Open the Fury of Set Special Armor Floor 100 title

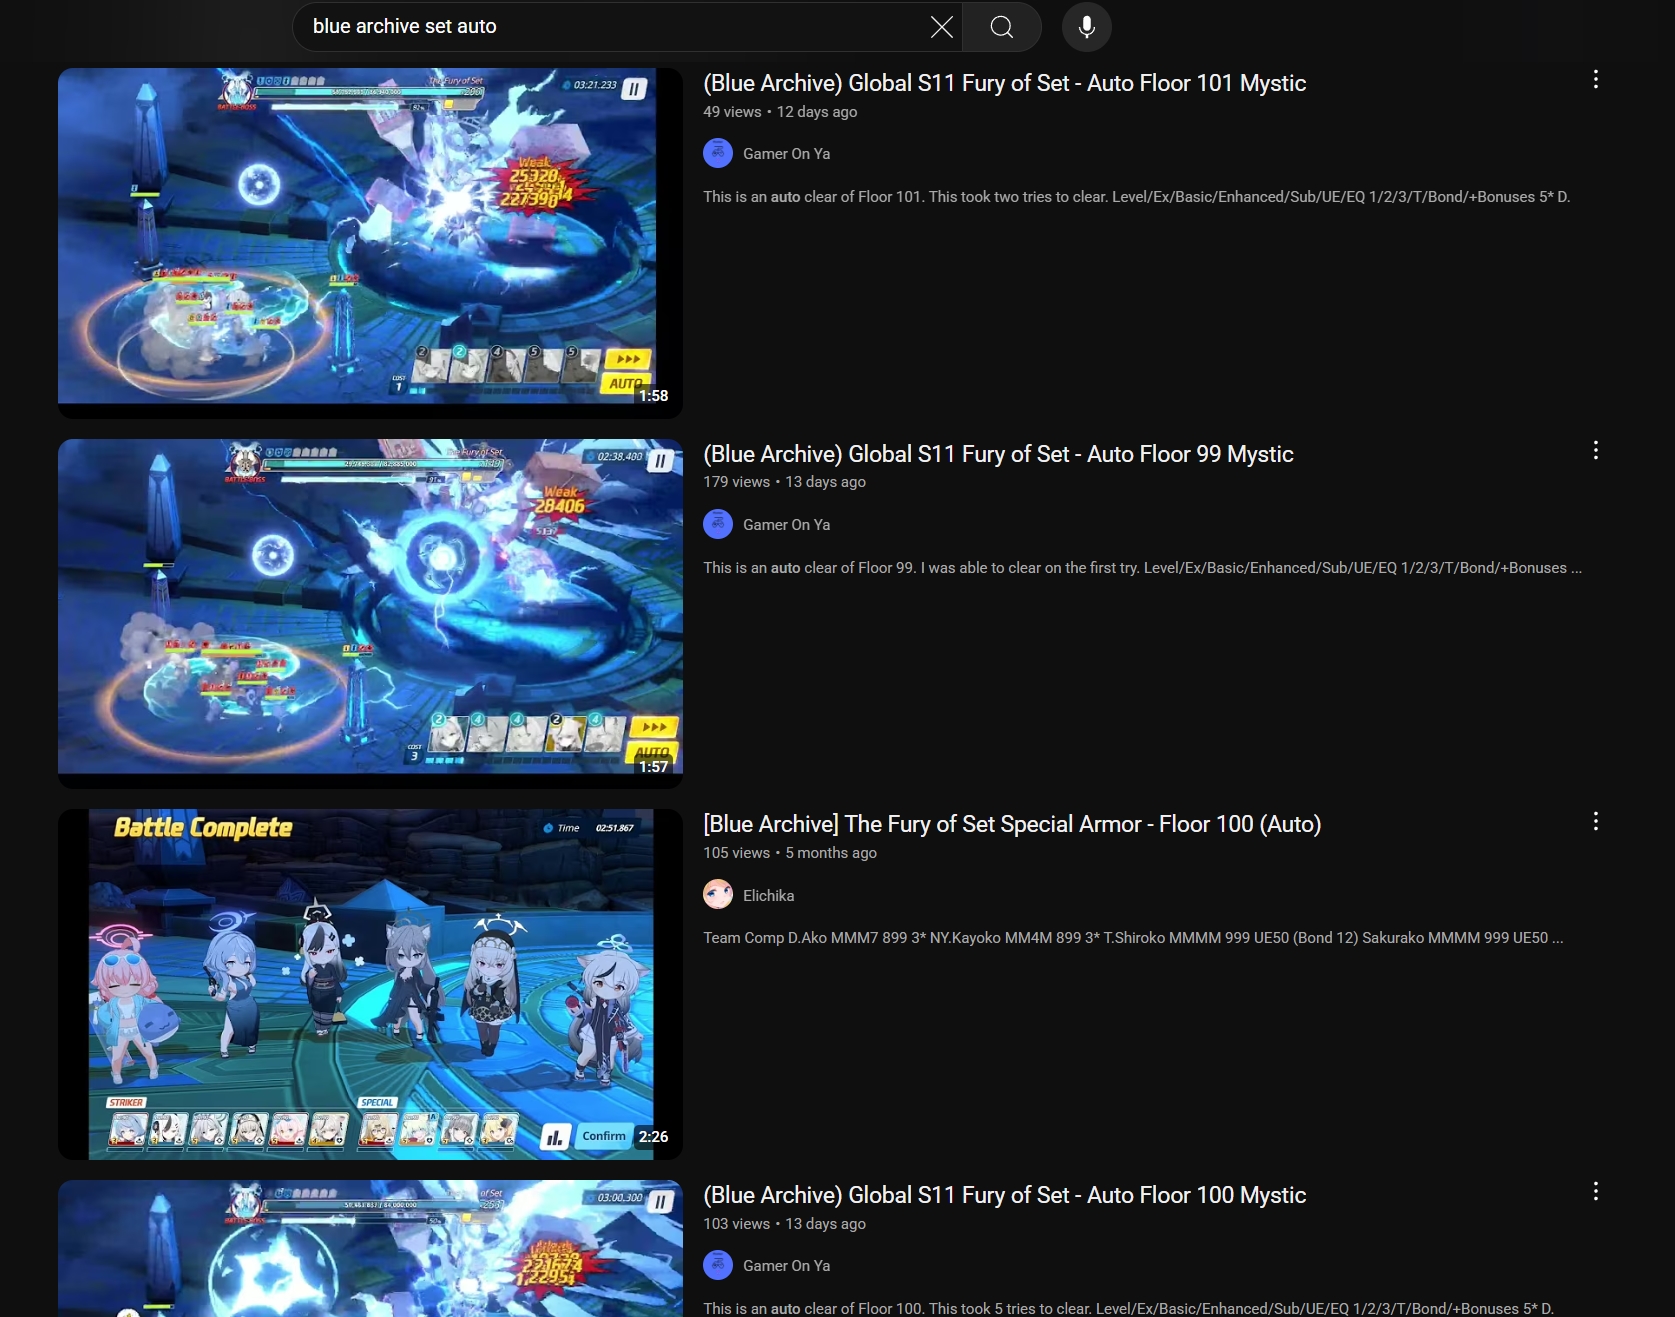coord(1012,824)
